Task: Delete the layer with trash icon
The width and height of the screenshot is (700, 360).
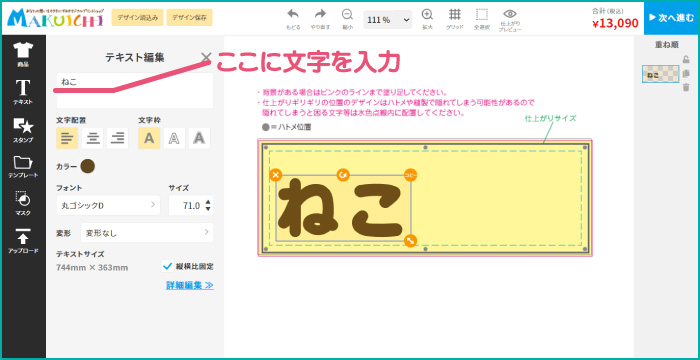Action: pos(686,88)
